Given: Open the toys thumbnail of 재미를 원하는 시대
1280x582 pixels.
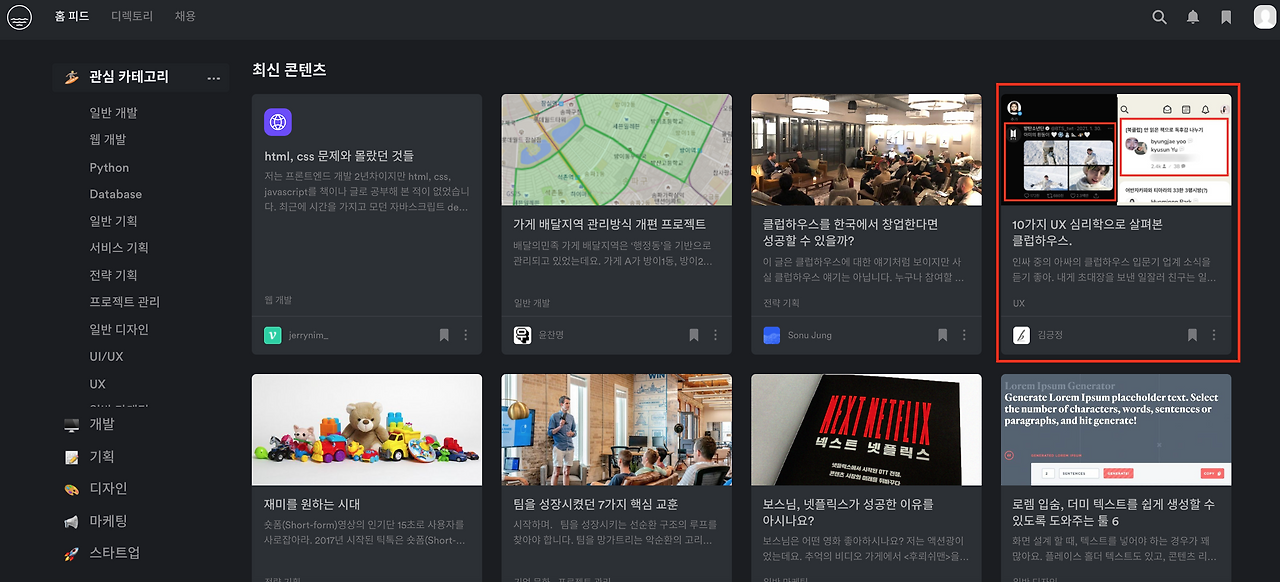Looking at the screenshot, I should [x=367, y=430].
